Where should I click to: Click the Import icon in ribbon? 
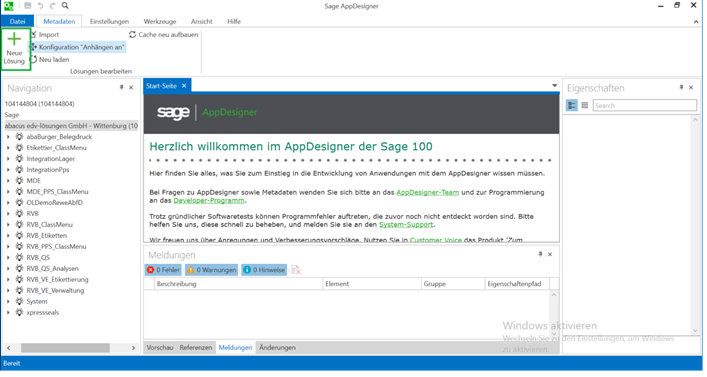tap(34, 35)
